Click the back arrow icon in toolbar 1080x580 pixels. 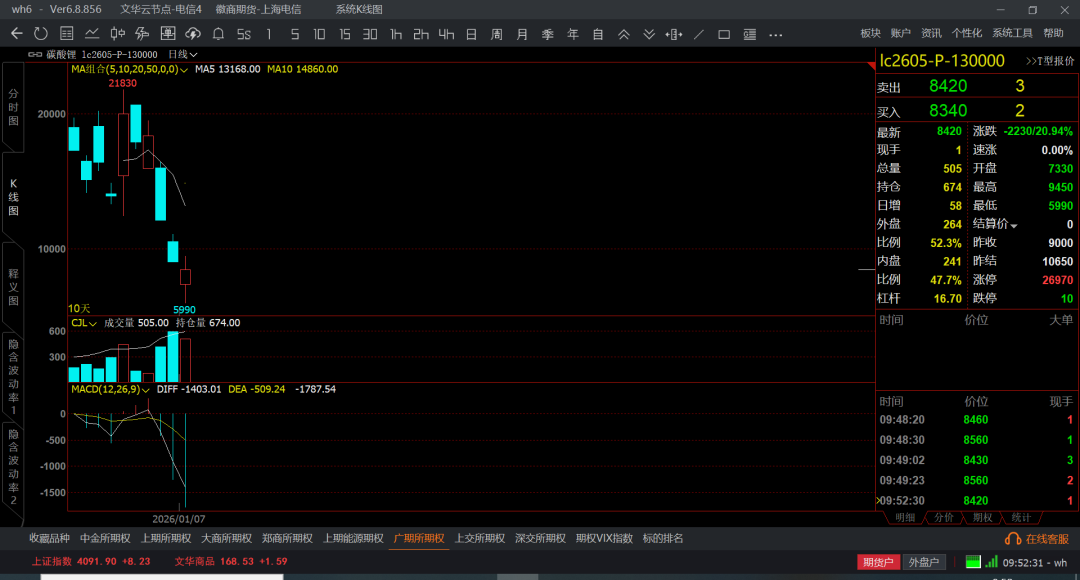tap(16, 34)
